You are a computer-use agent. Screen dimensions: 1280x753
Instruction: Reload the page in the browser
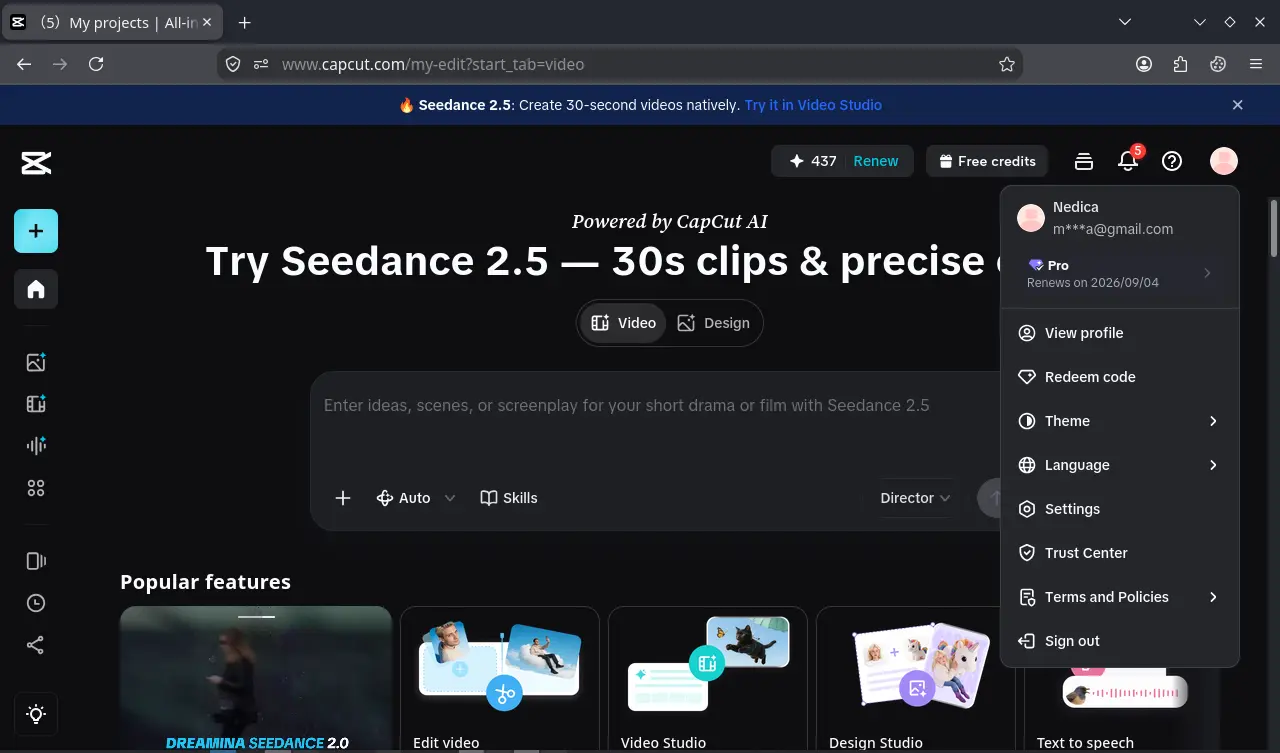96,64
